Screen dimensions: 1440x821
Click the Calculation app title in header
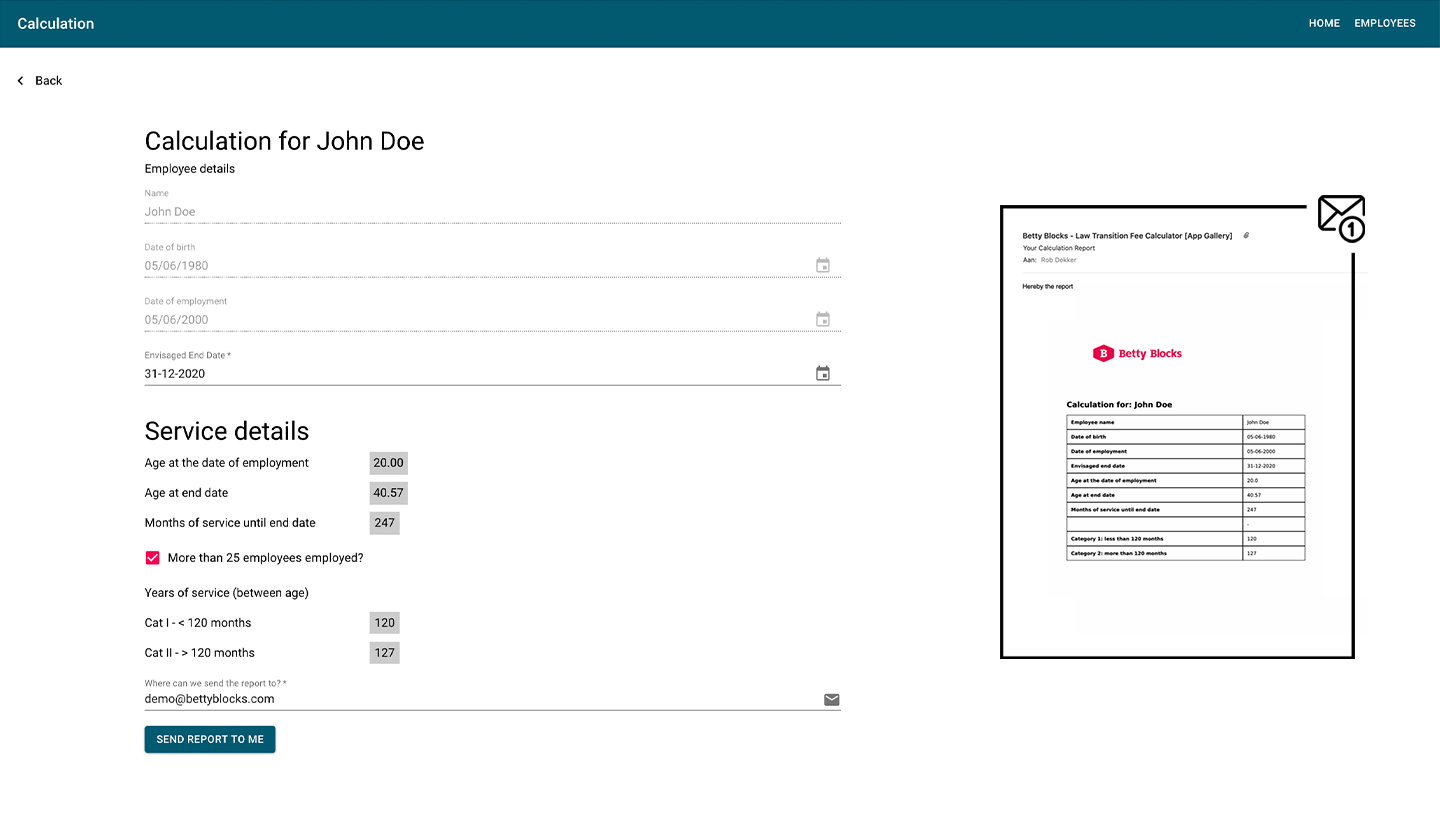pos(56,23)
